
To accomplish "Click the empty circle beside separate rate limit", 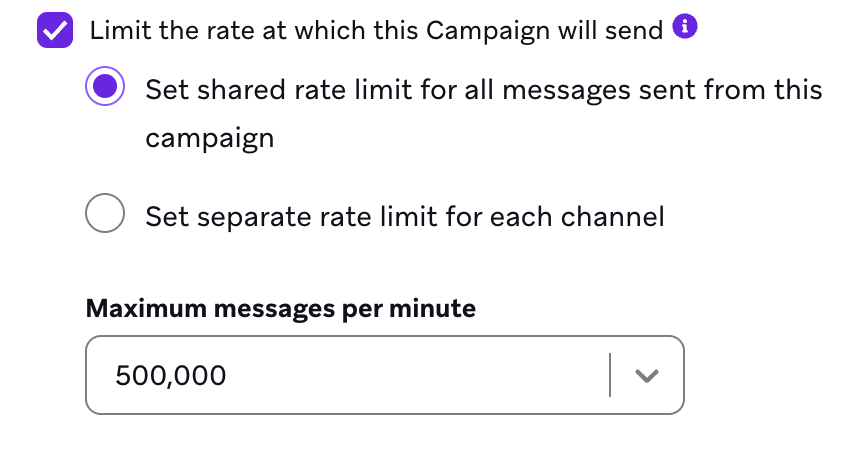I will tap(105, 214).
